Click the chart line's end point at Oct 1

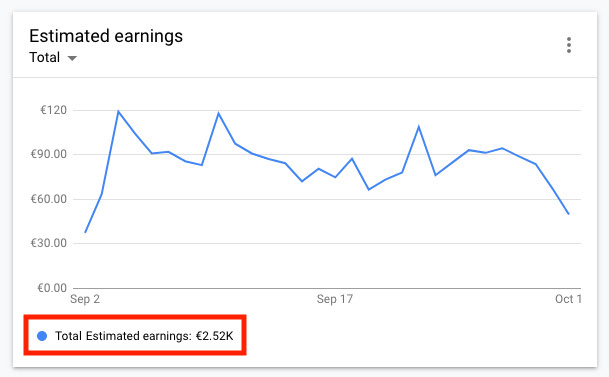point(569,214)
